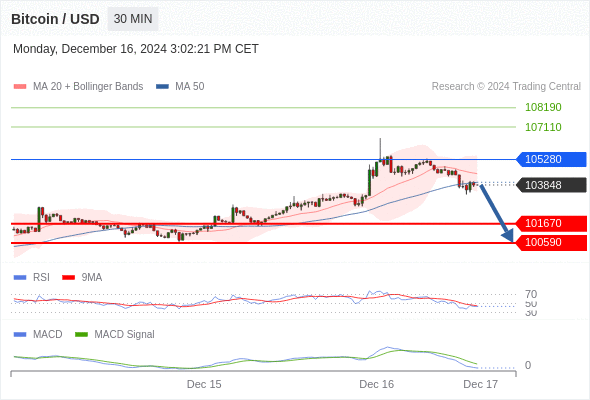Image resolution: width=590 pixels, height=400 pixels.
Task: Click the blue MACD legend swatch
Action: pos(20,334)
